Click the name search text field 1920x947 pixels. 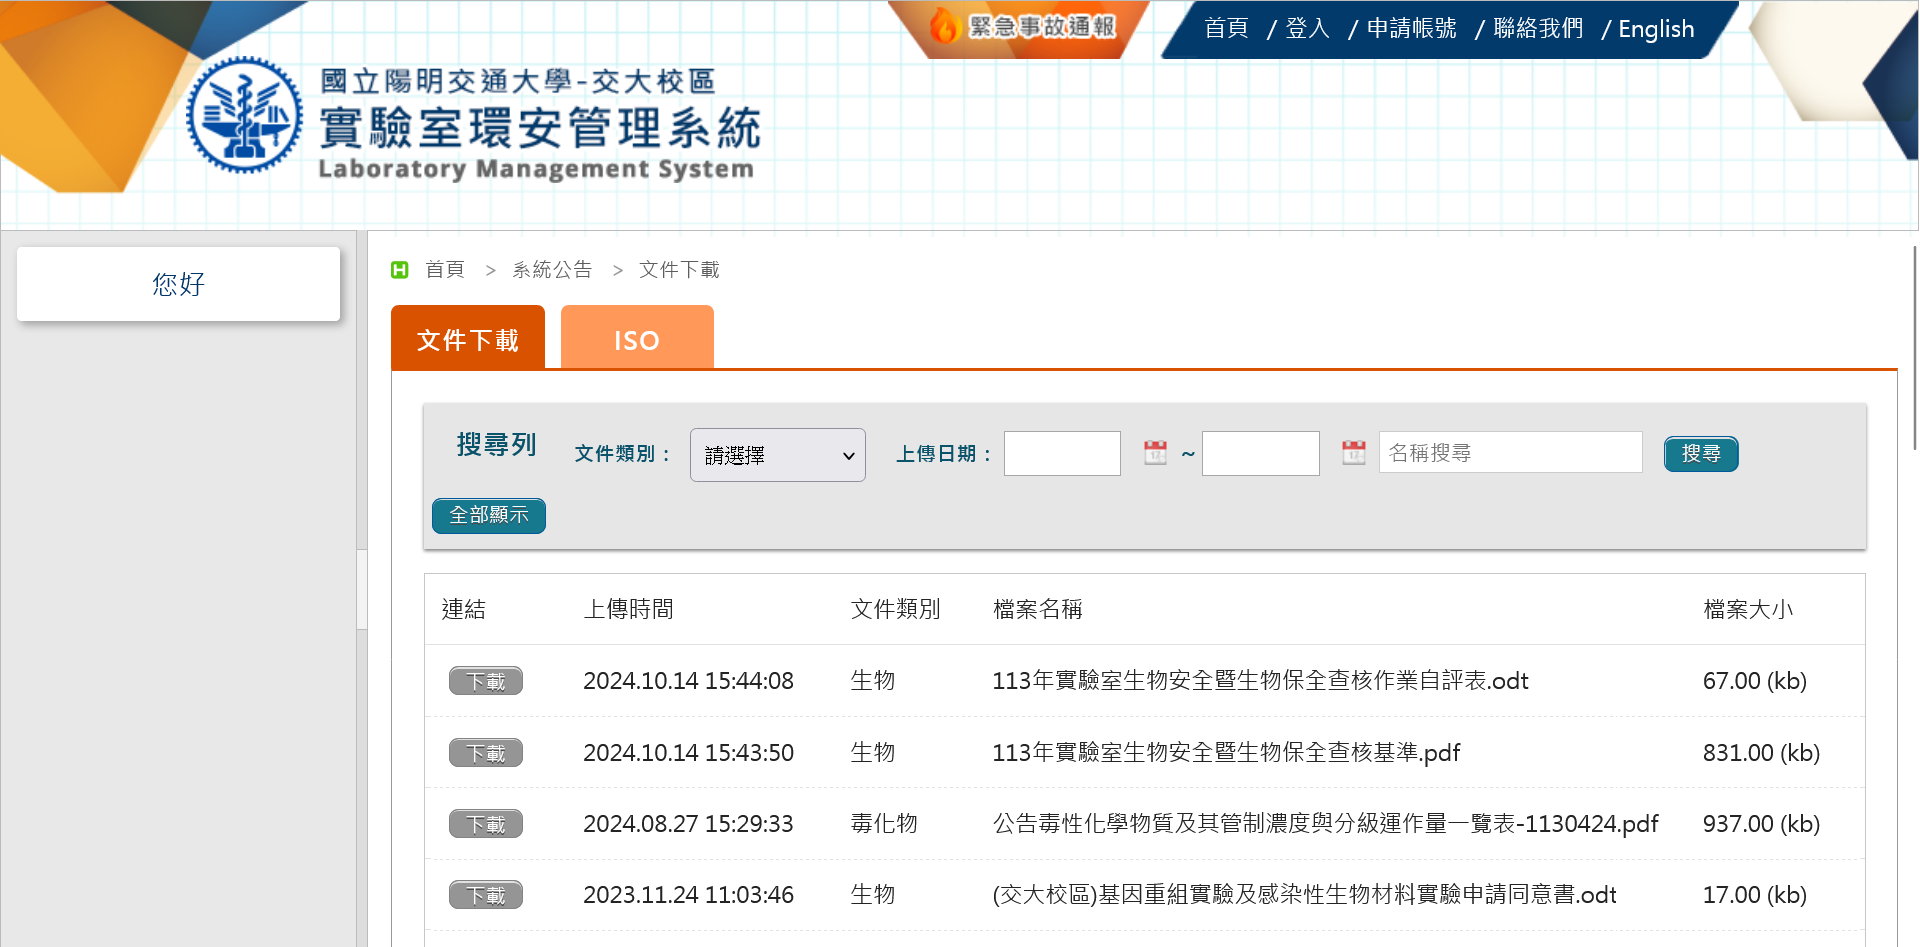(1510, 453)
